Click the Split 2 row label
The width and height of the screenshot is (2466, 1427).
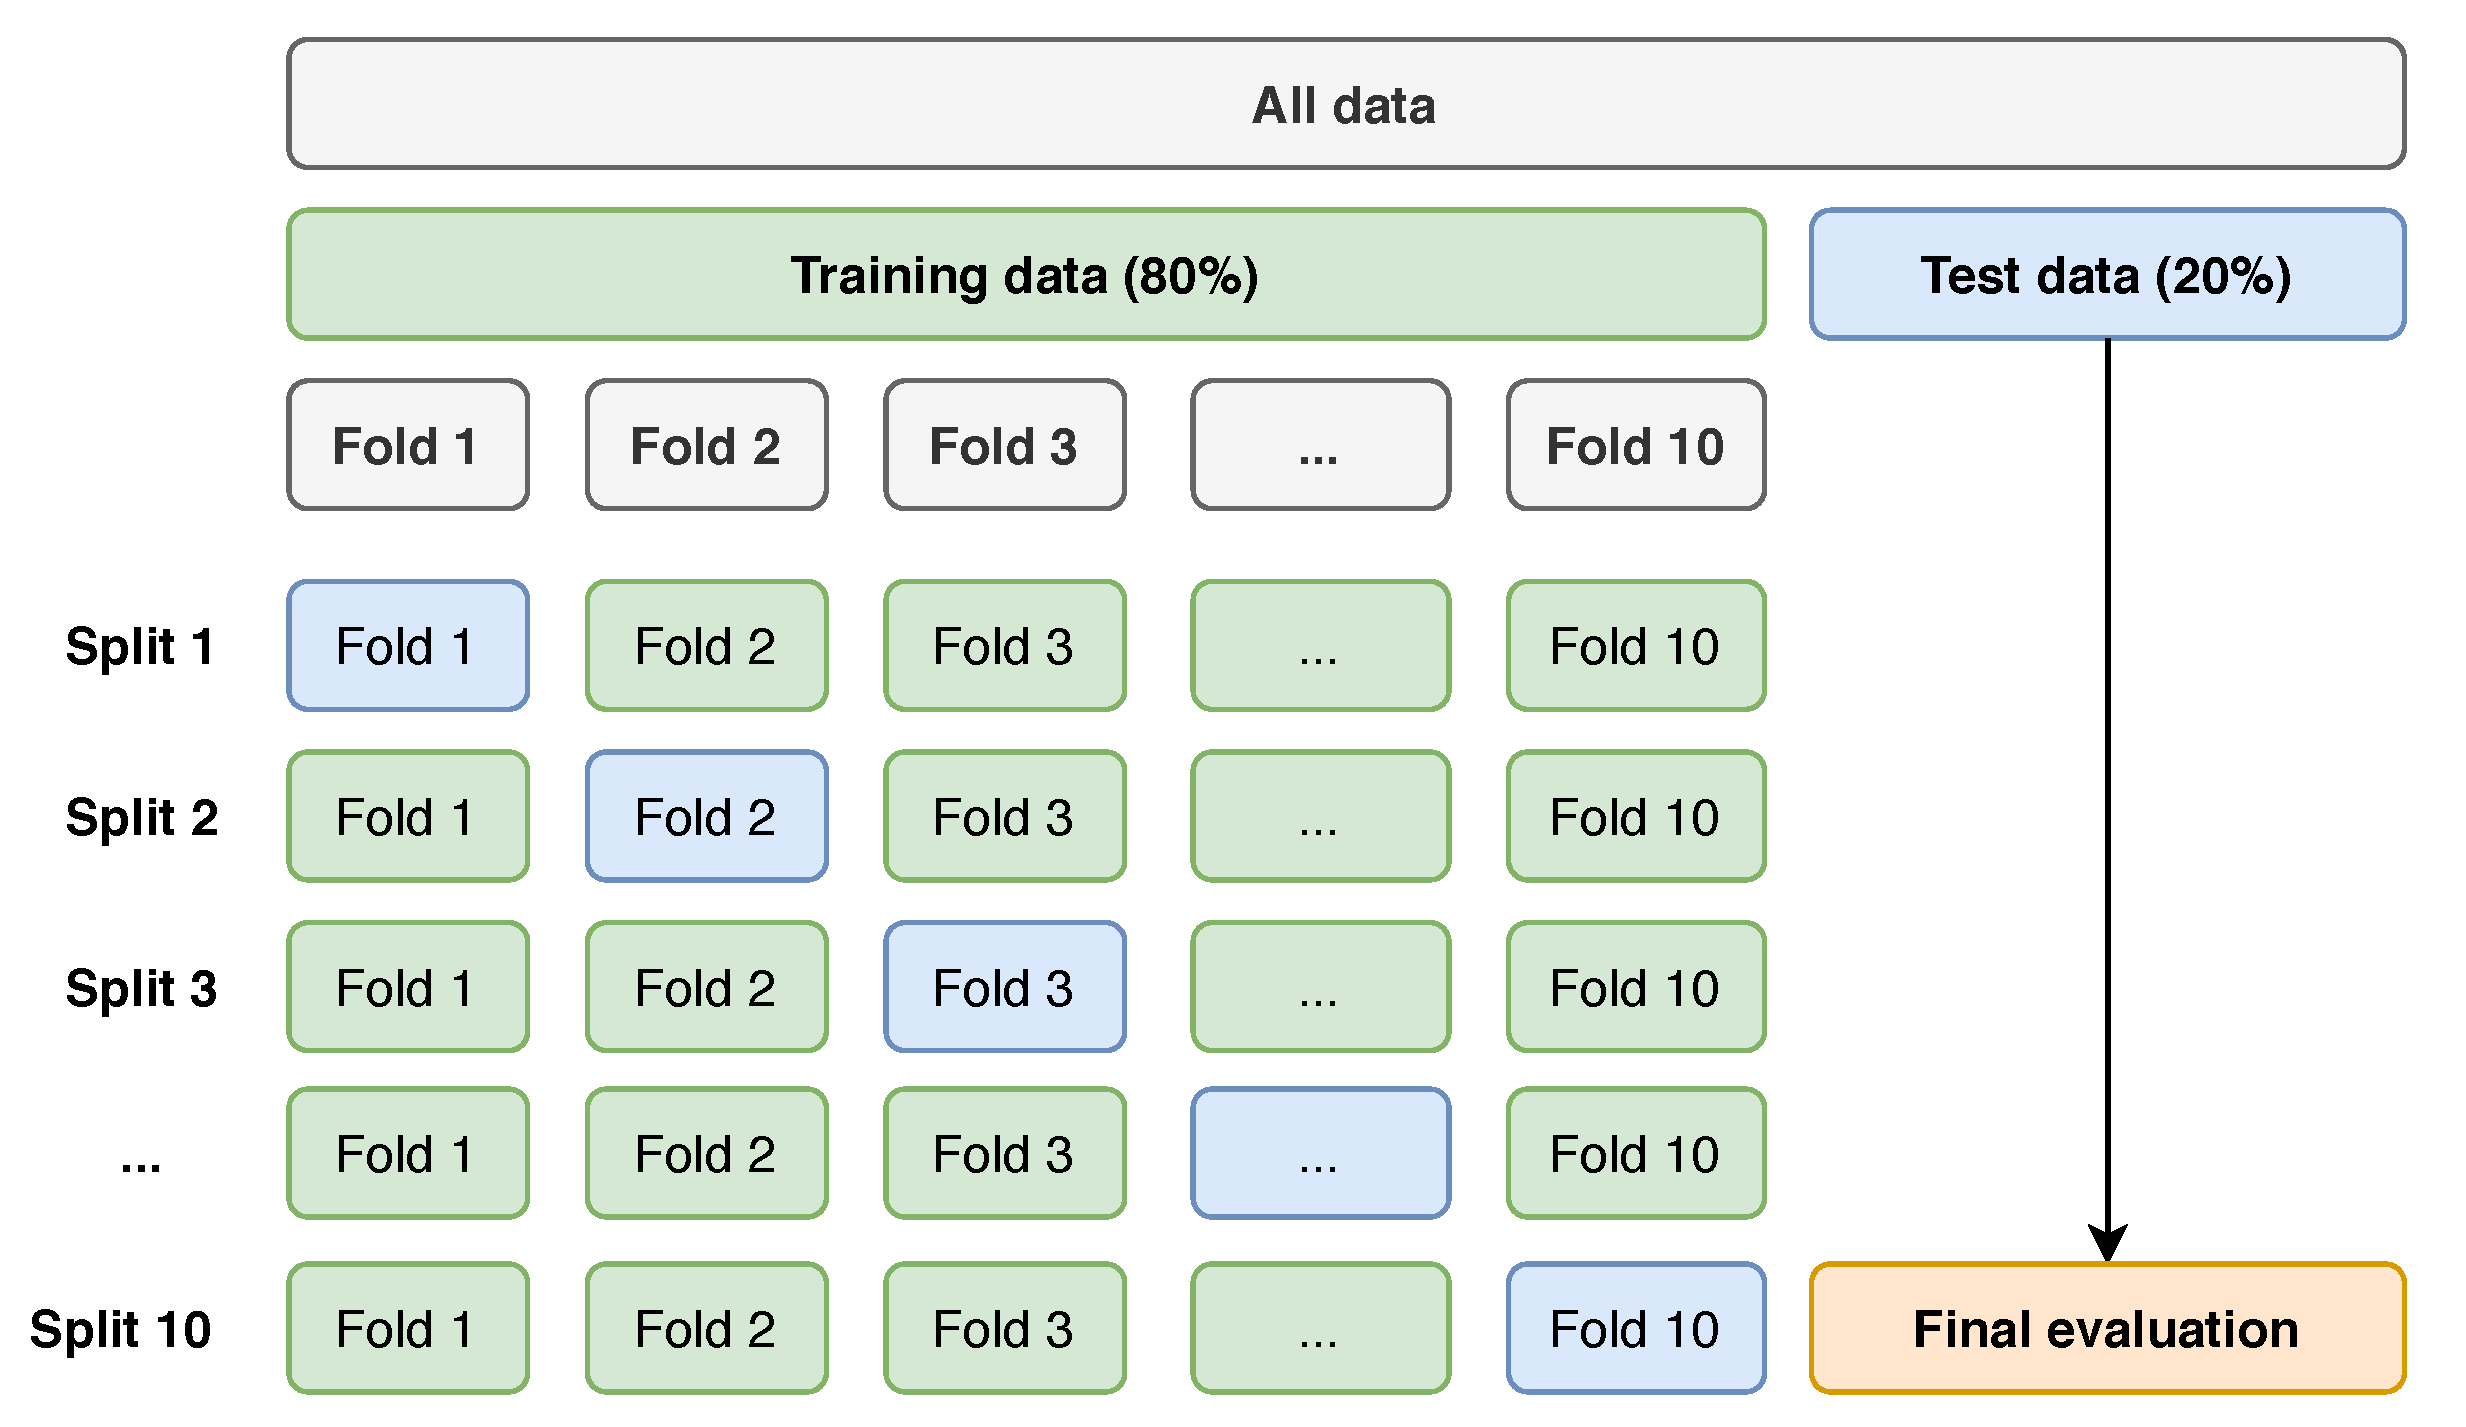click(141, 817)
